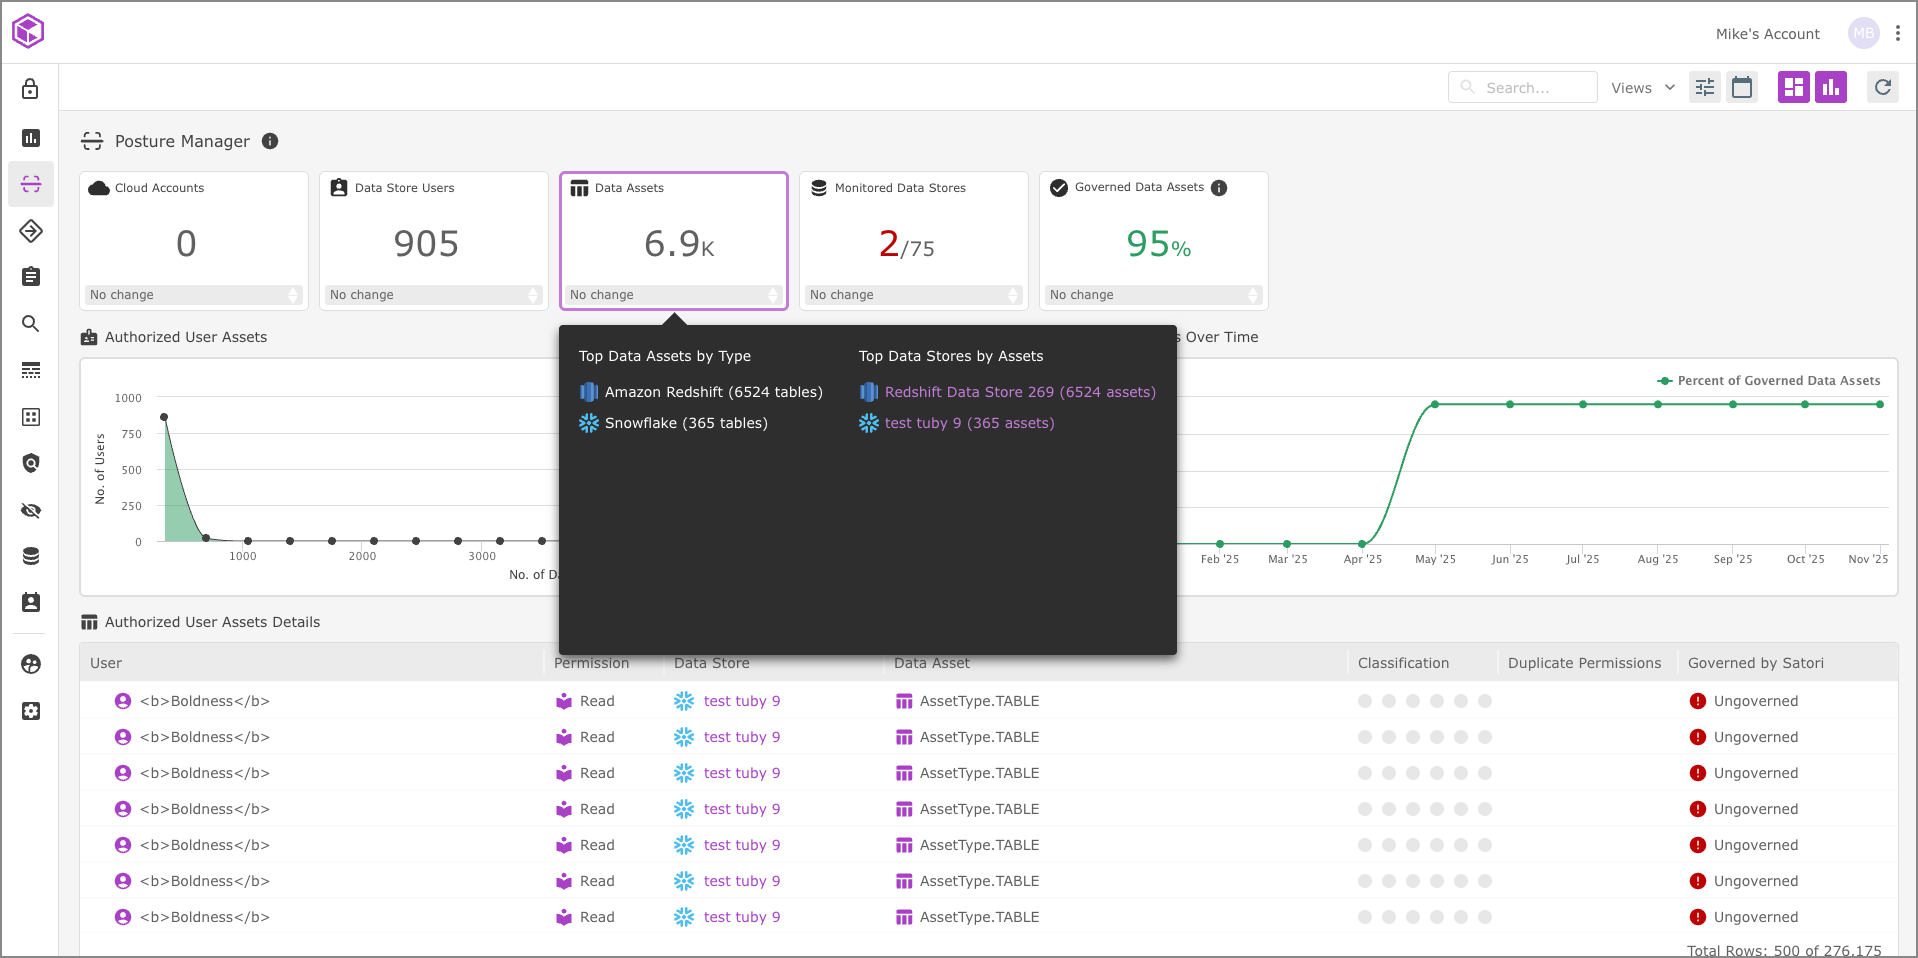Select the Governed Data Assets card
Viewport: 1918px width, 958px height.
point(1153,240)
